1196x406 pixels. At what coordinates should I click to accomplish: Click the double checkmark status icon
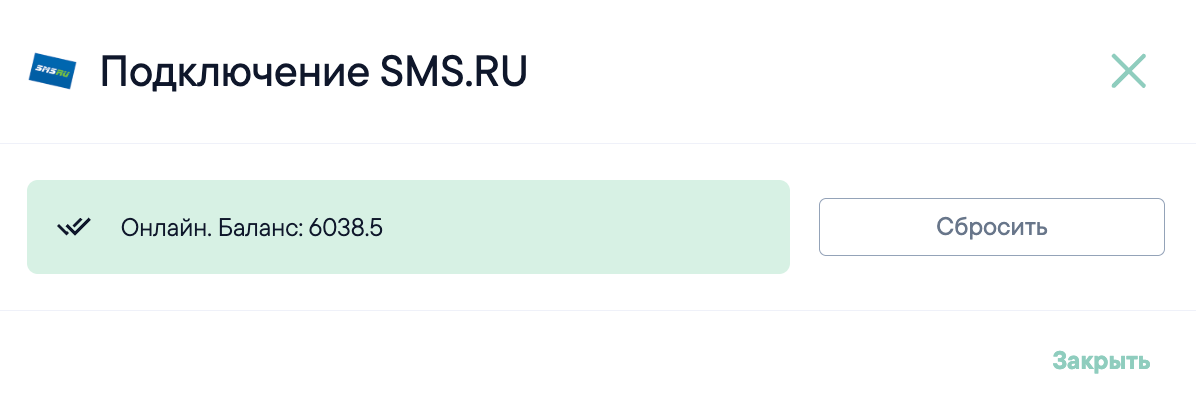click(x=75, y=227)
